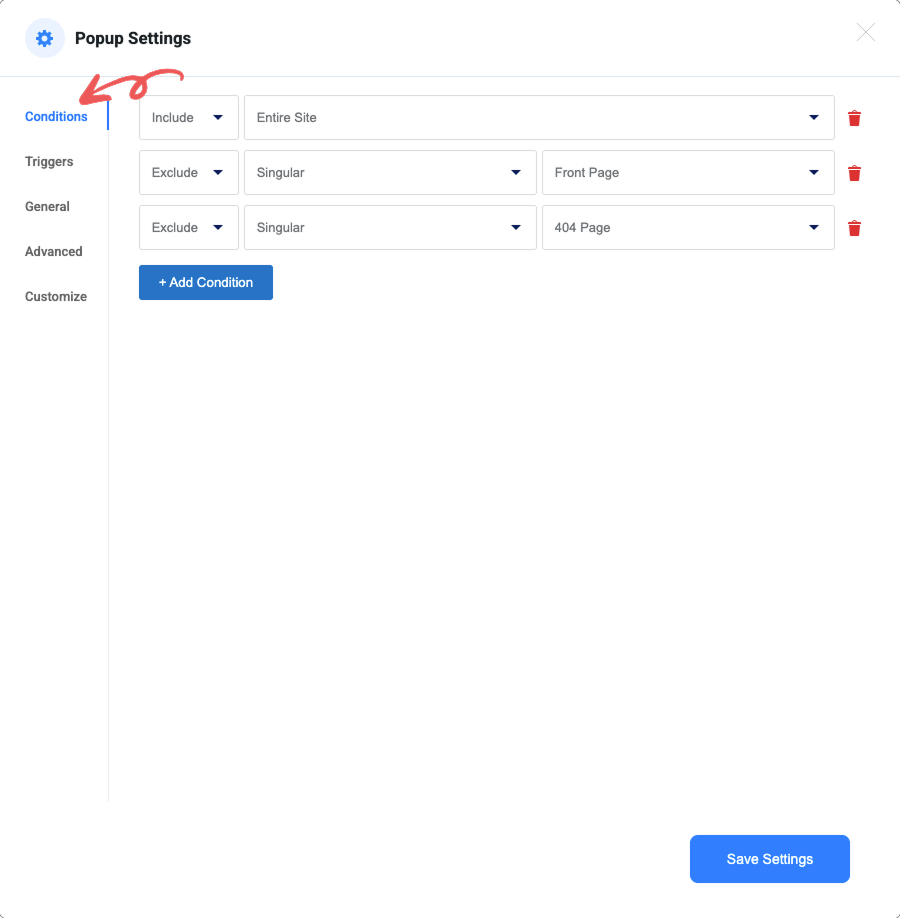Open the Include dropdown in first row

pyautogui.click(x=188, y=118)
